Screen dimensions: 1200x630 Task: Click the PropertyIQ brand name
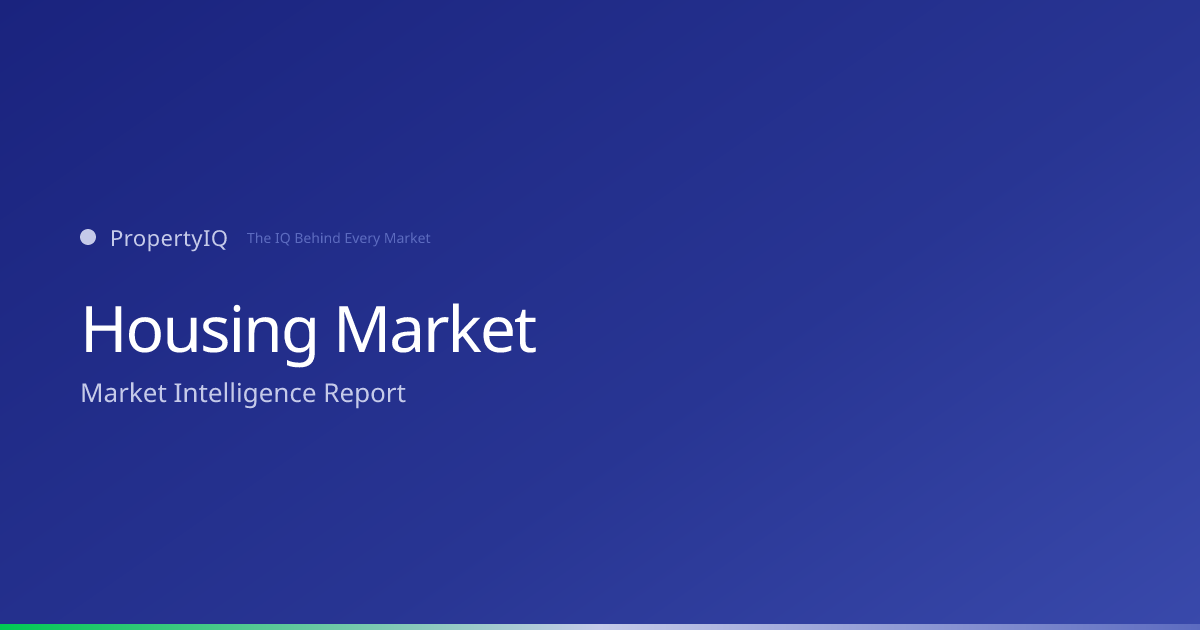(169, 239)
